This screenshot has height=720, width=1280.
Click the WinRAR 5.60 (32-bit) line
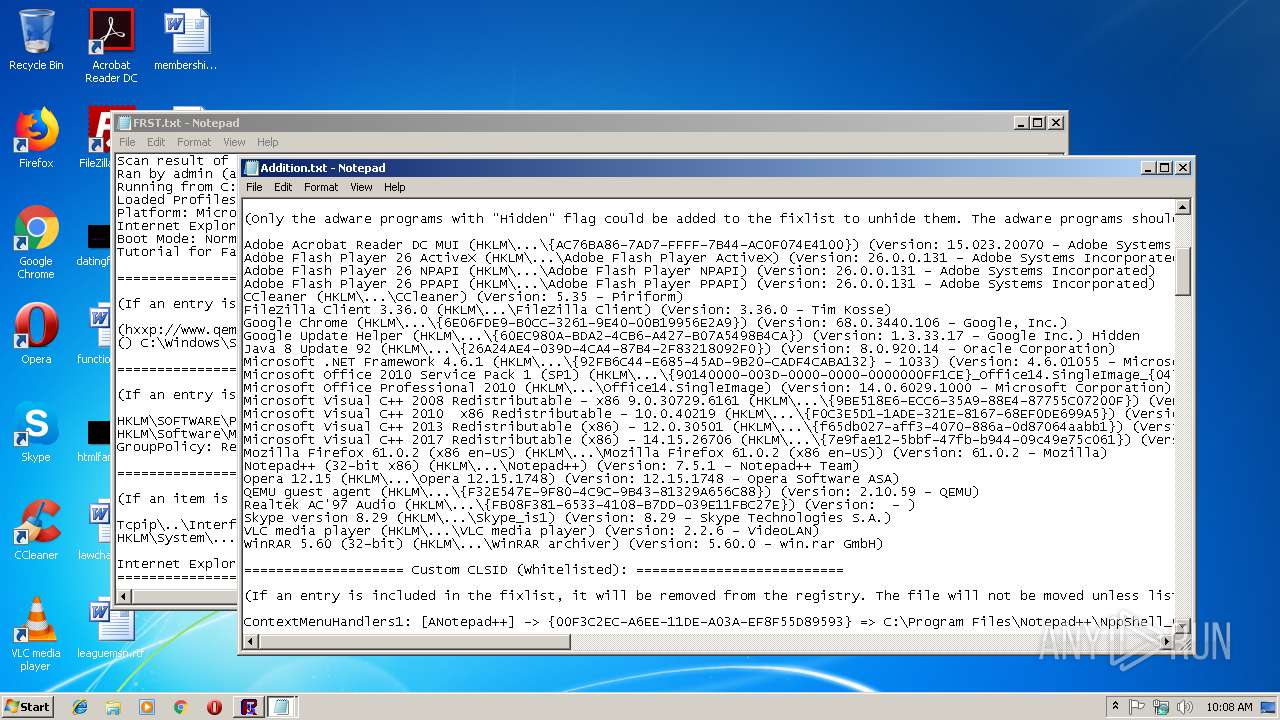(564, 544)
